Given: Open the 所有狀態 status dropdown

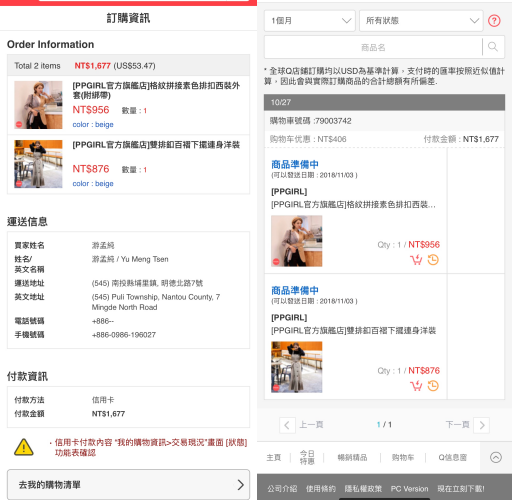Looking at the screenshot, I should (421, 21).
